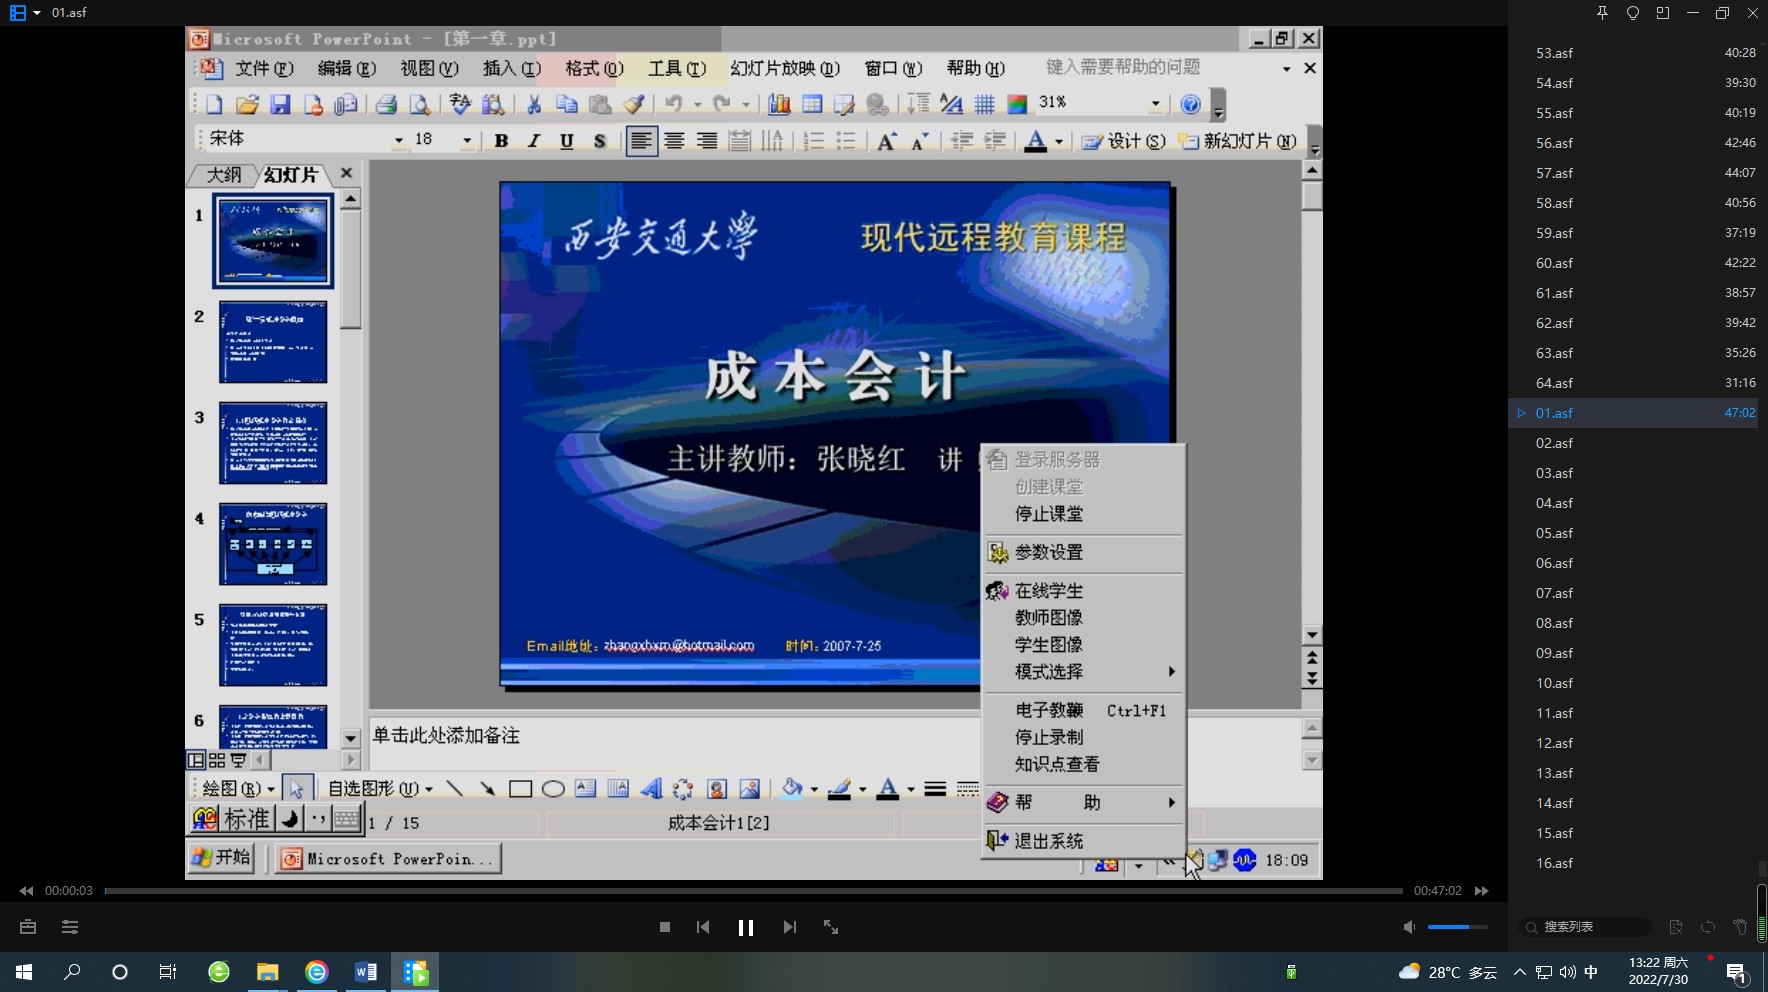Click the 开始 Start button
The image size is (1768, 992).
point(221,857)
